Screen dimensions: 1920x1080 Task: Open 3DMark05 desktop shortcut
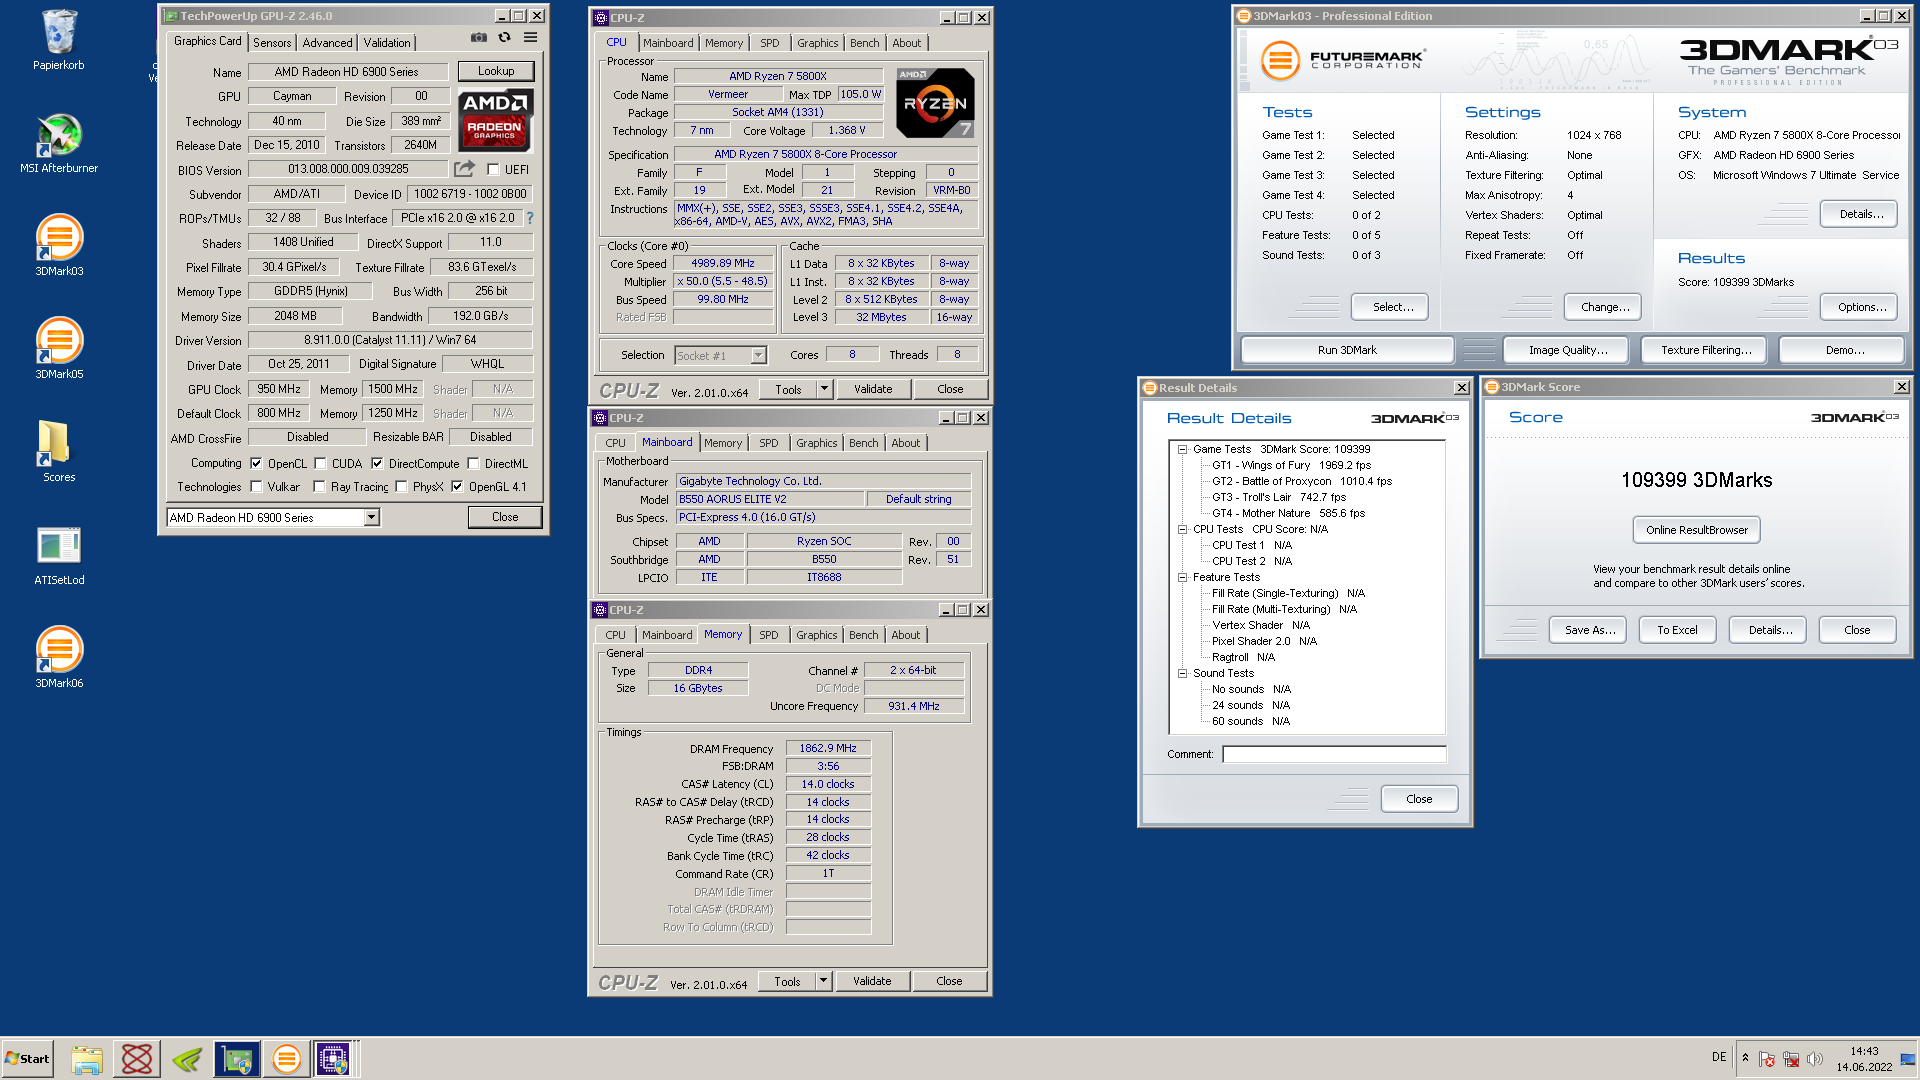(59, 348)
